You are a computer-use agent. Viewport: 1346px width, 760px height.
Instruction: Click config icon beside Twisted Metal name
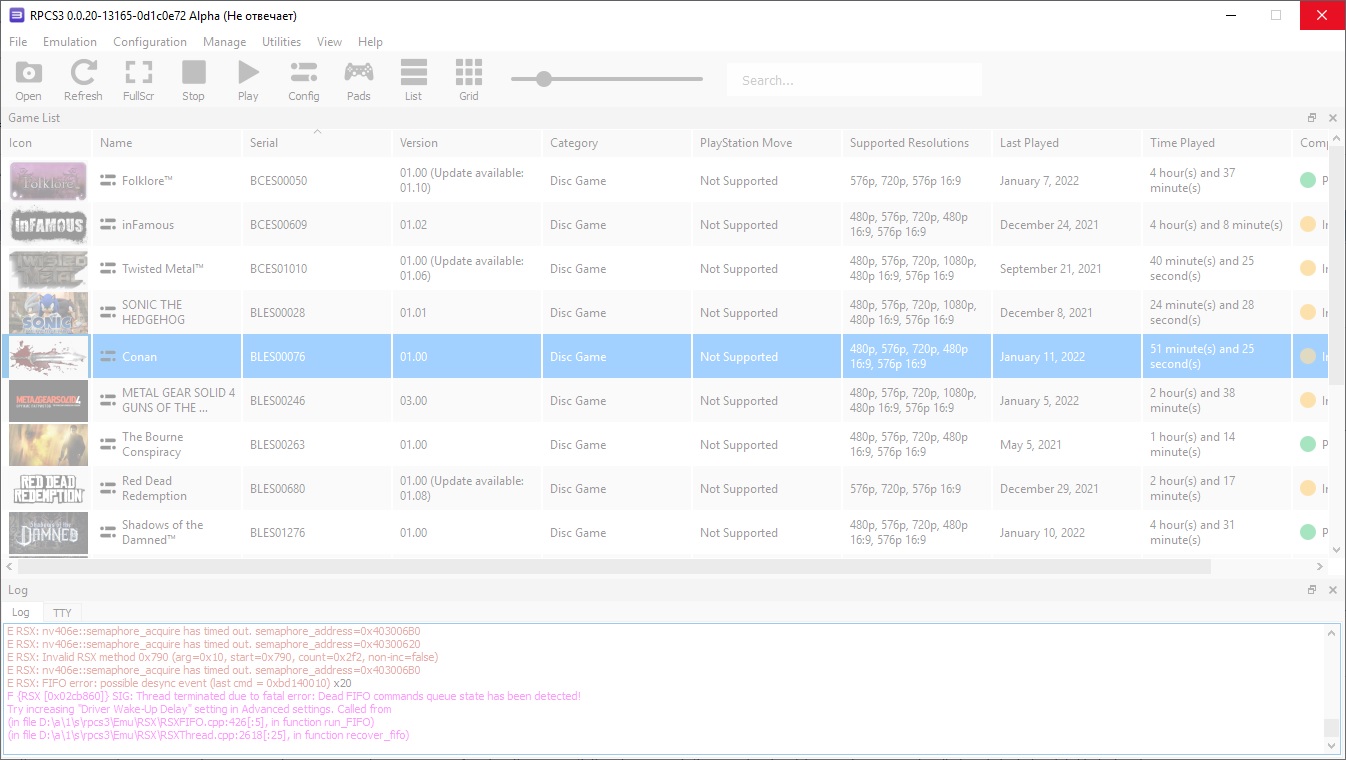(108, 269)
